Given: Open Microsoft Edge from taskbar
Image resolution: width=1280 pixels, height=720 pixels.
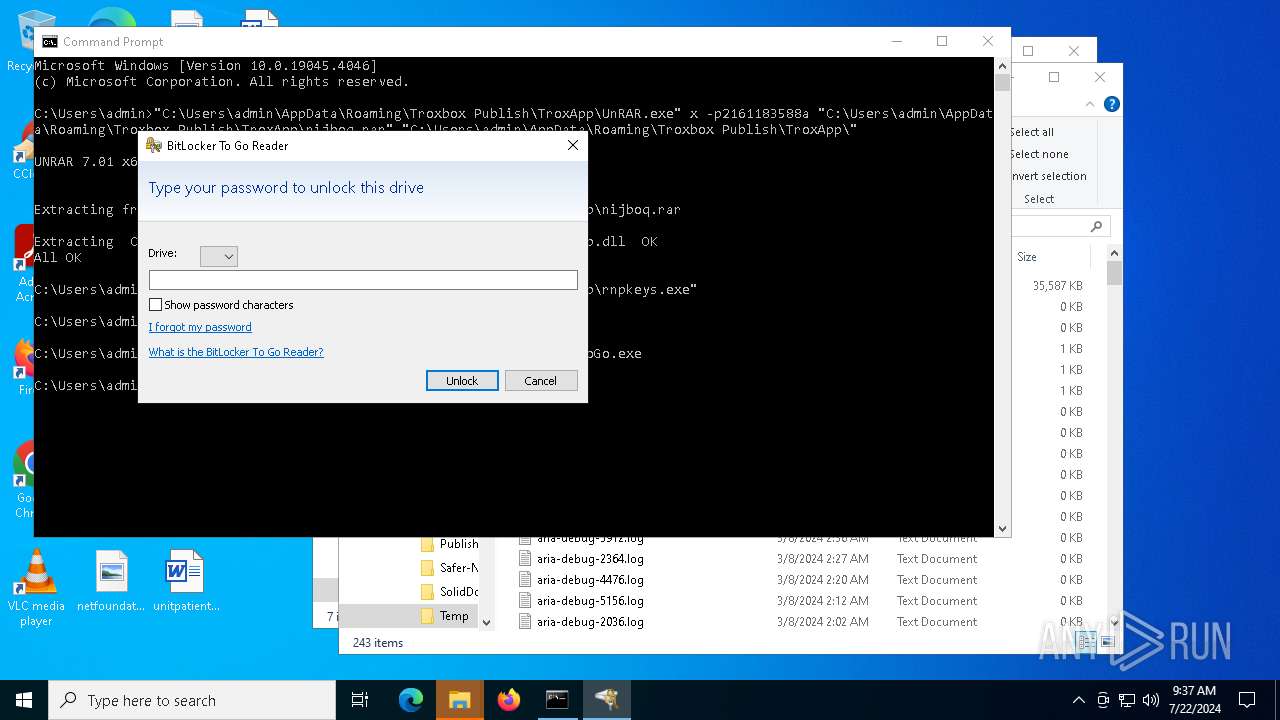Looking at the screenshot, I should [x=411, y=700].
